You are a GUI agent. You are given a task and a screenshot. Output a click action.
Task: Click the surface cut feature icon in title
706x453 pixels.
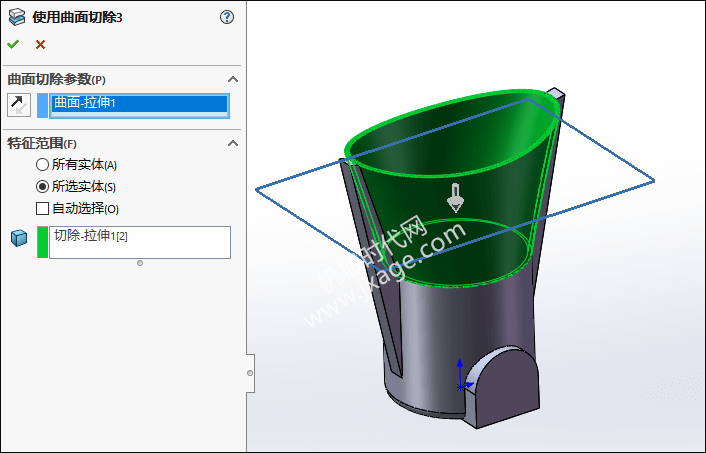[x=16, y=17]
